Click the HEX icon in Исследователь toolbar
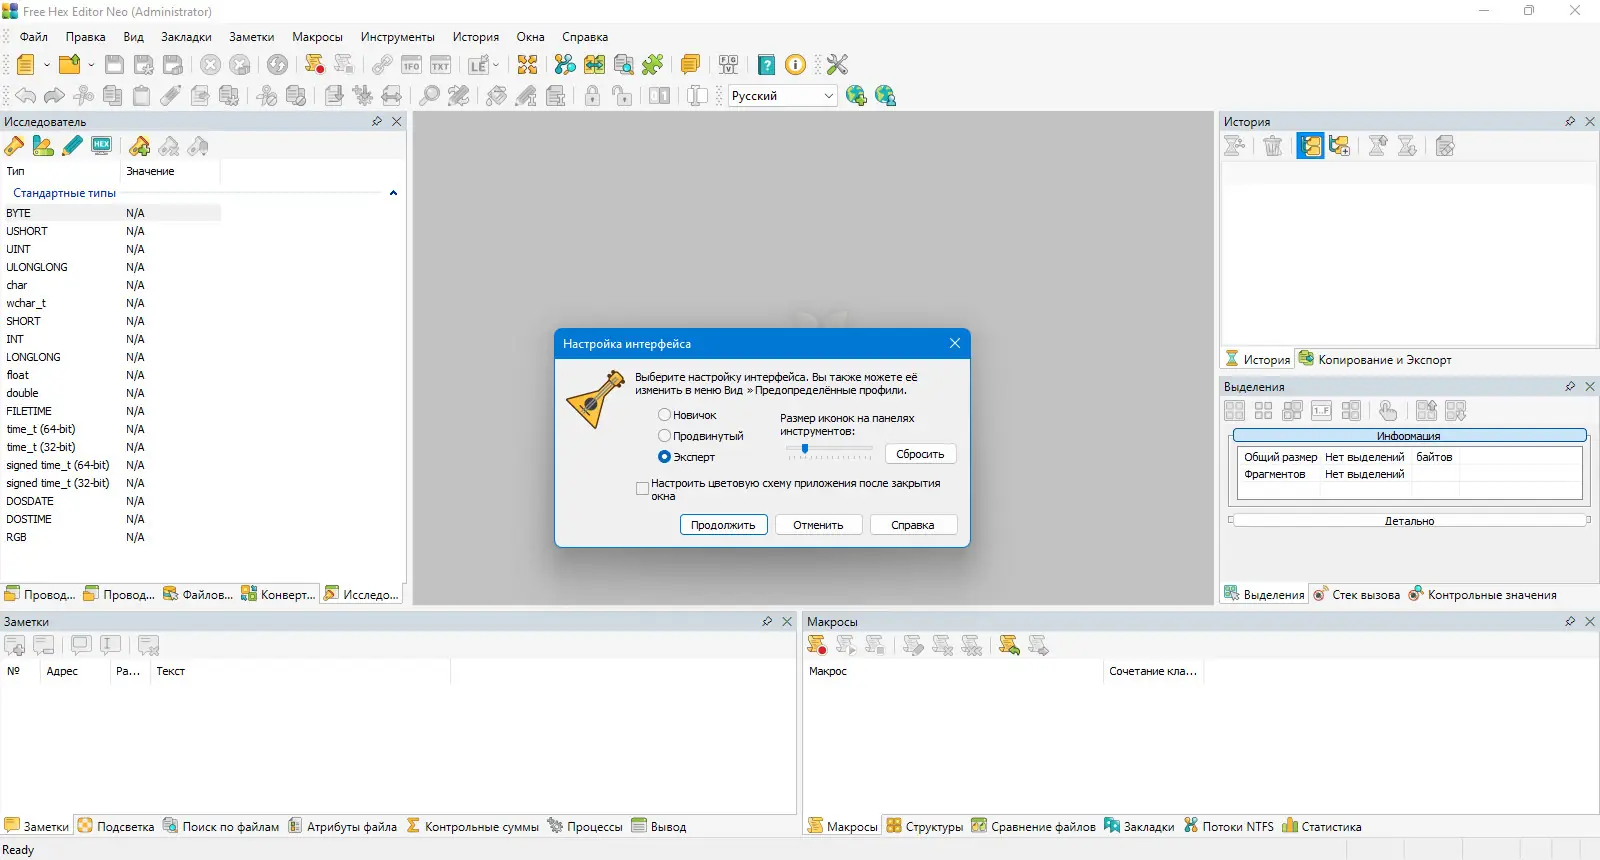The width and height of the screenshot is (1600, 860). coord(101,146)
